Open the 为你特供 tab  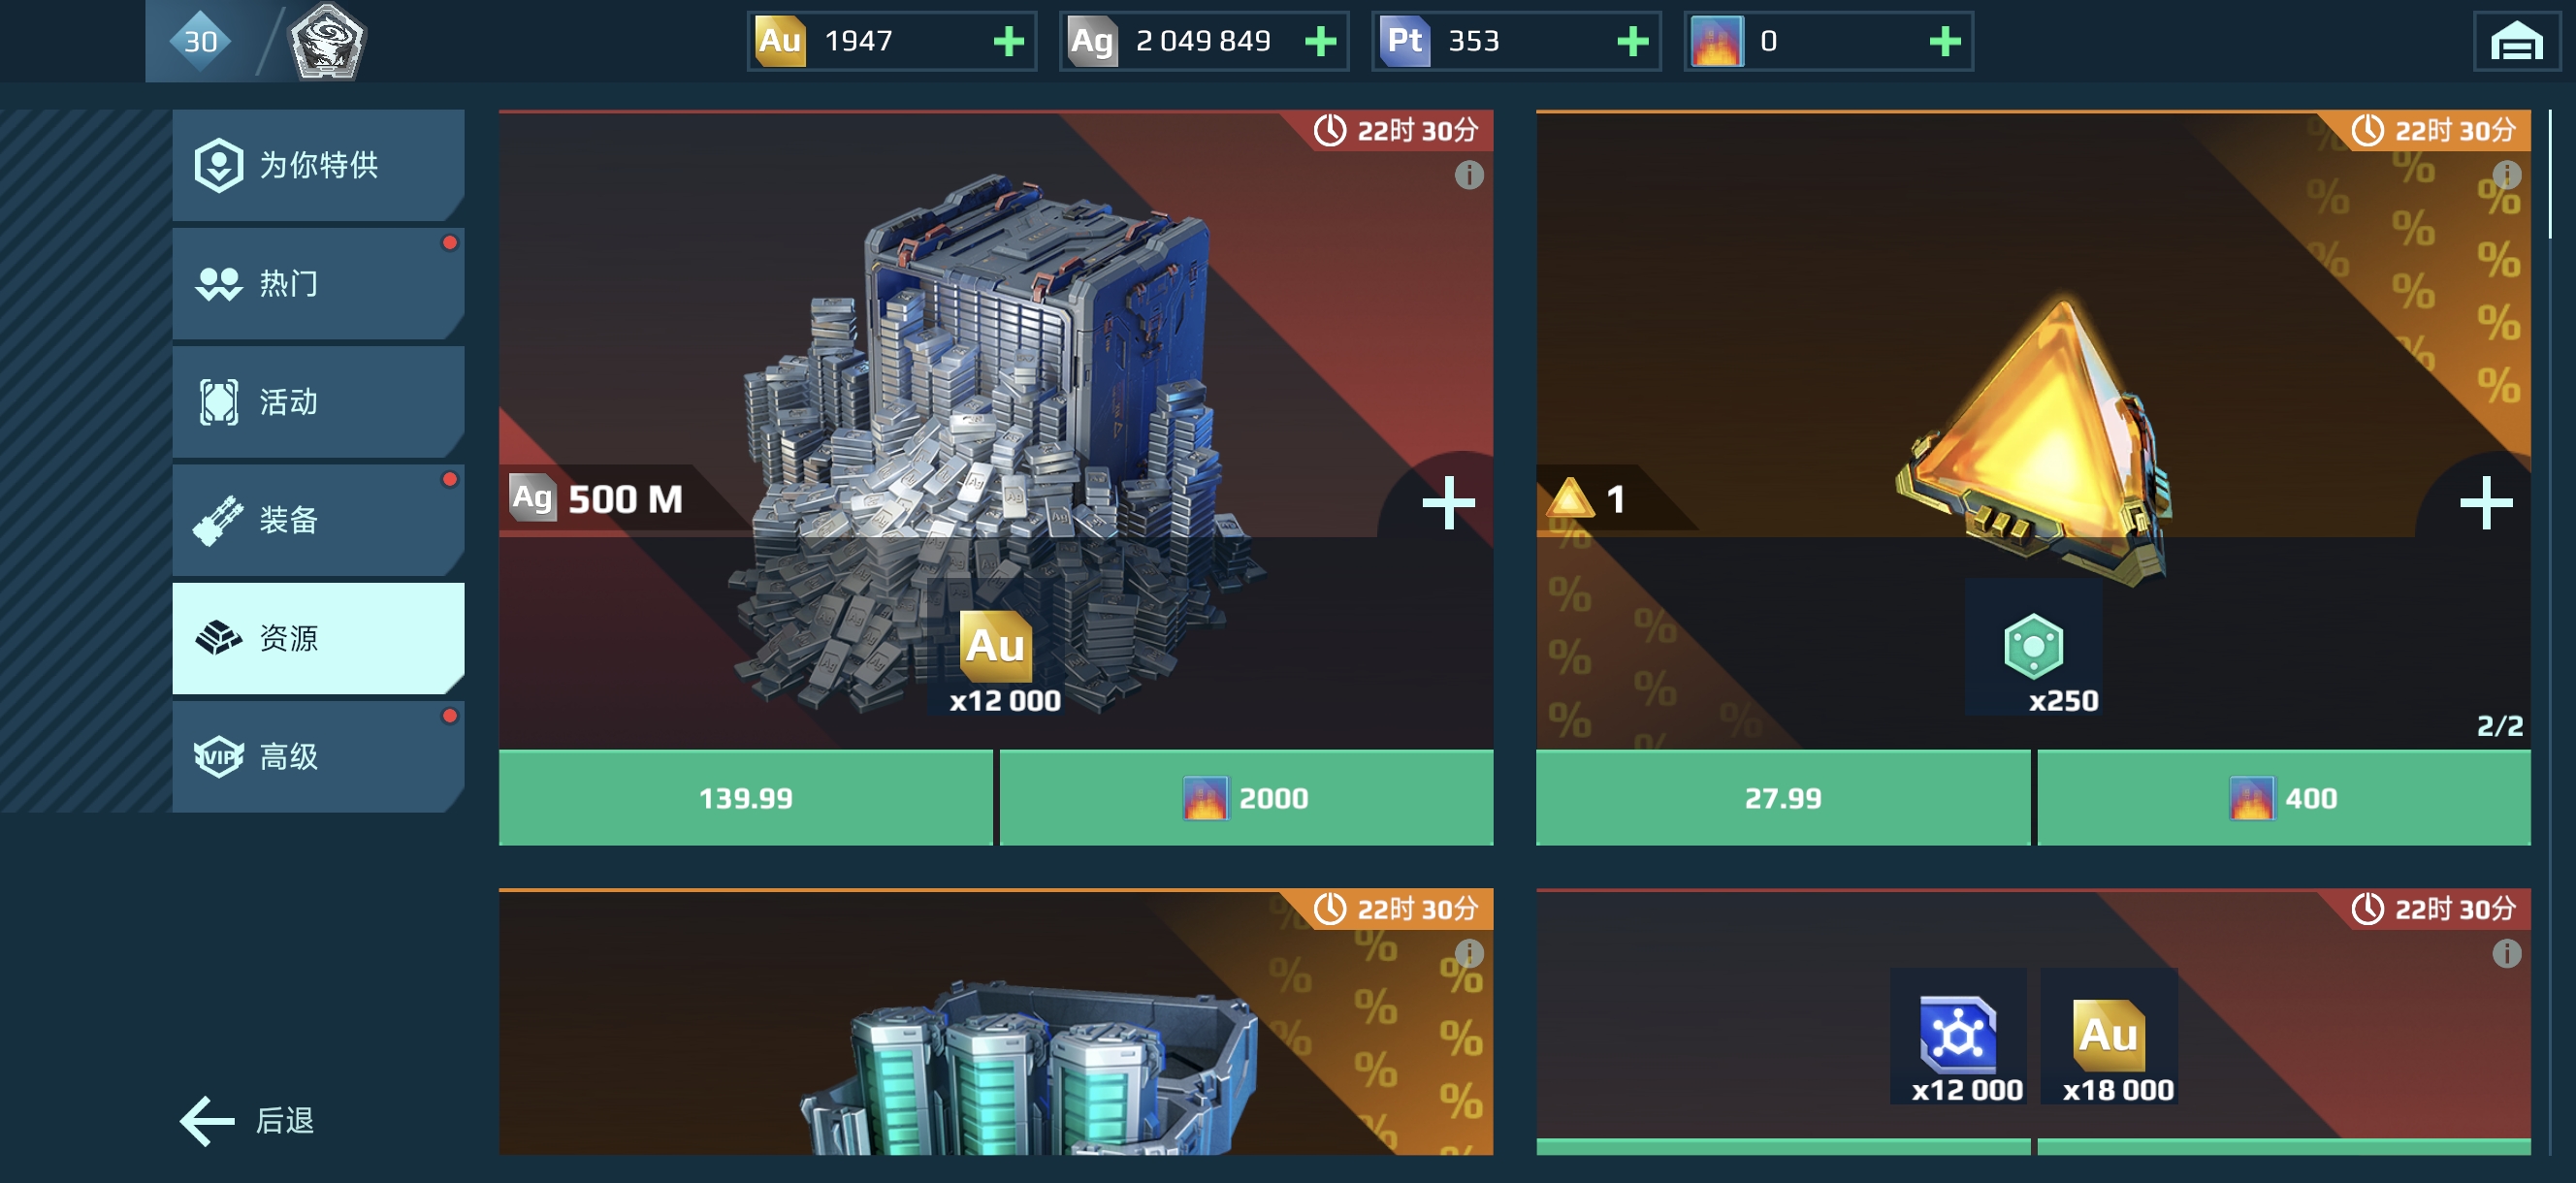(x=318, y=165)
